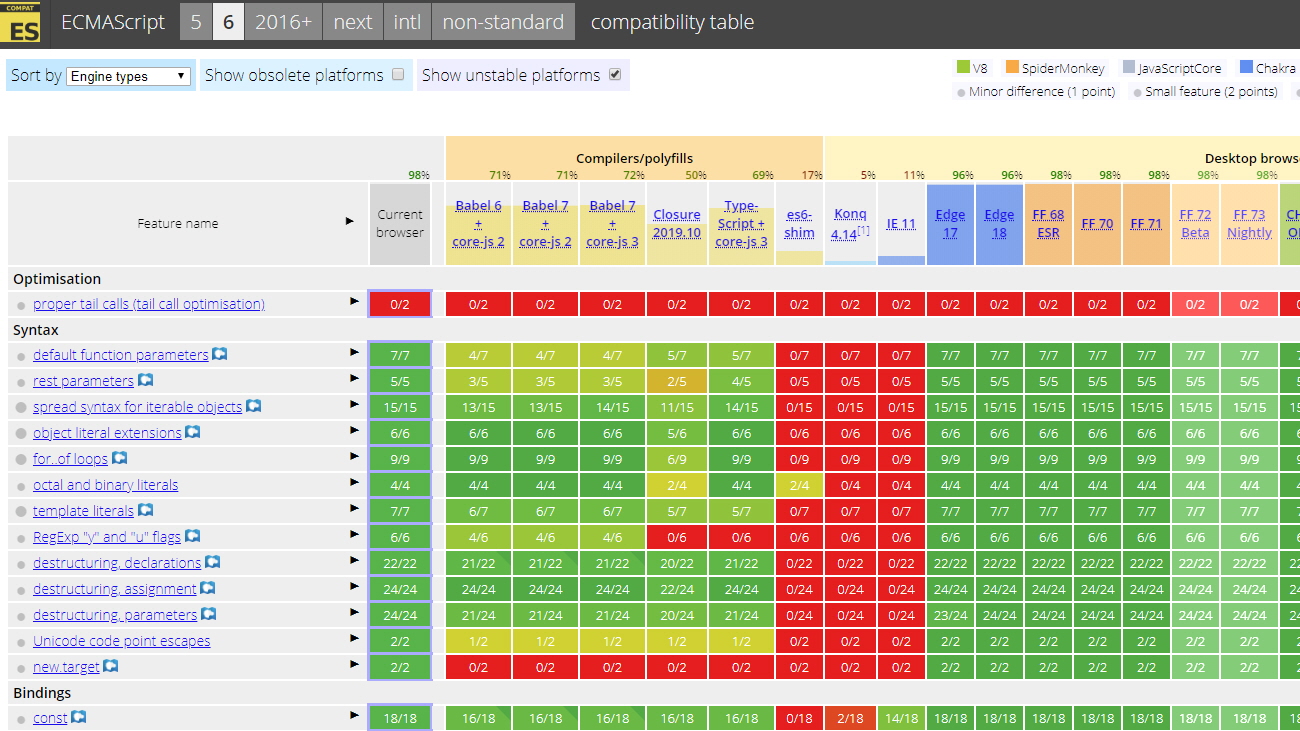Open the icon beside RegExp "y" and "u" flags
This screenshot has height=731, width=1300.
pyautogui.click(x=193, y=536)
